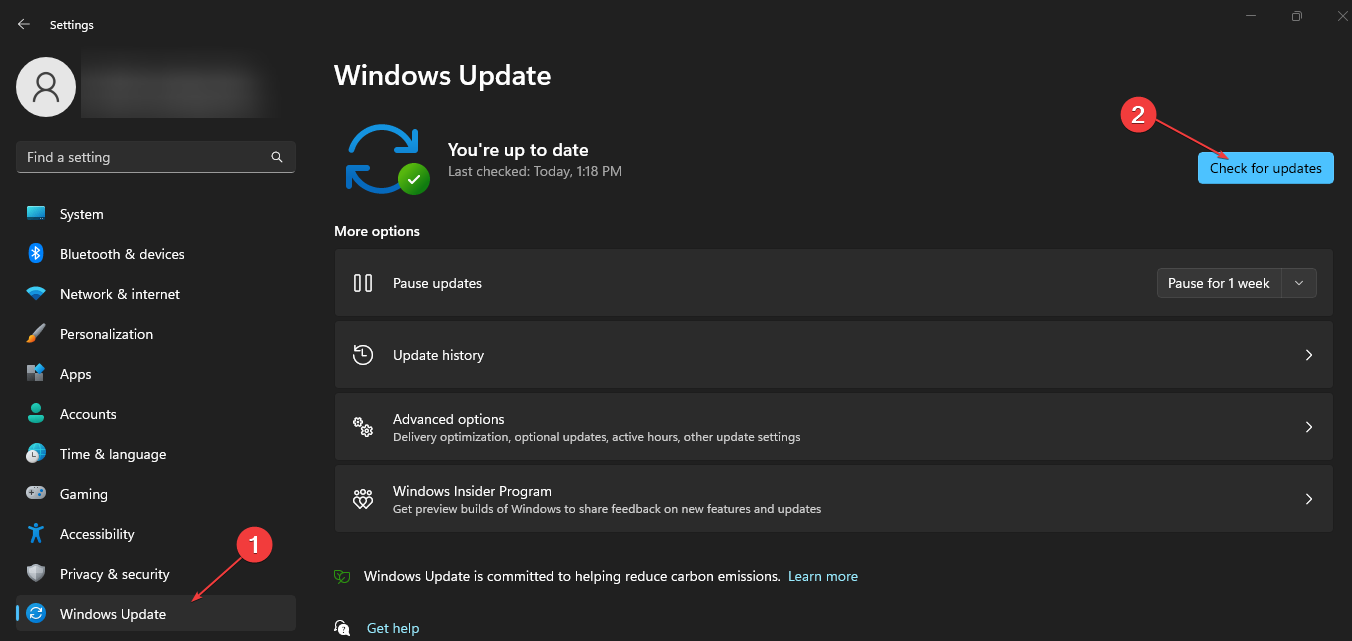
Task: Open the Apps settings category
Action: (155, 374)
